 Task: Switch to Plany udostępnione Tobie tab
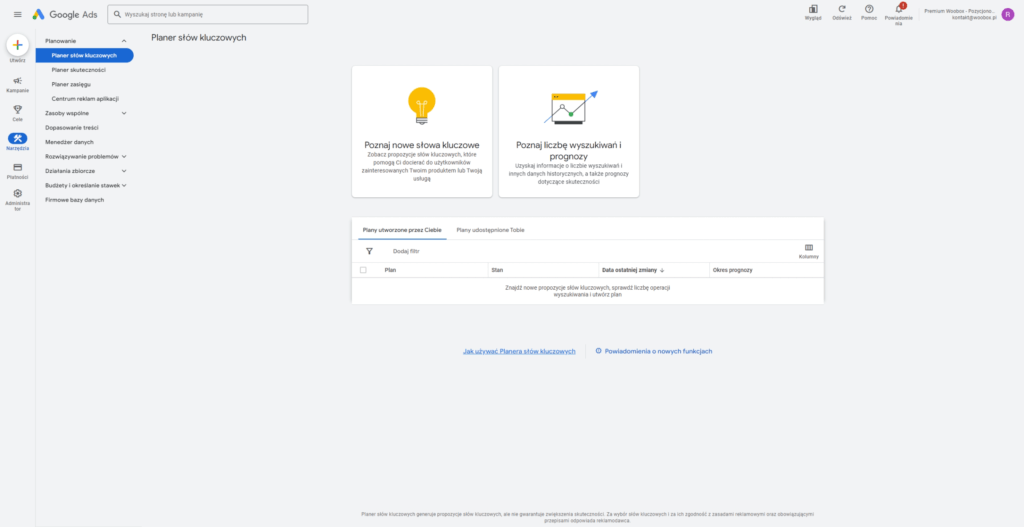pos(490,230)
